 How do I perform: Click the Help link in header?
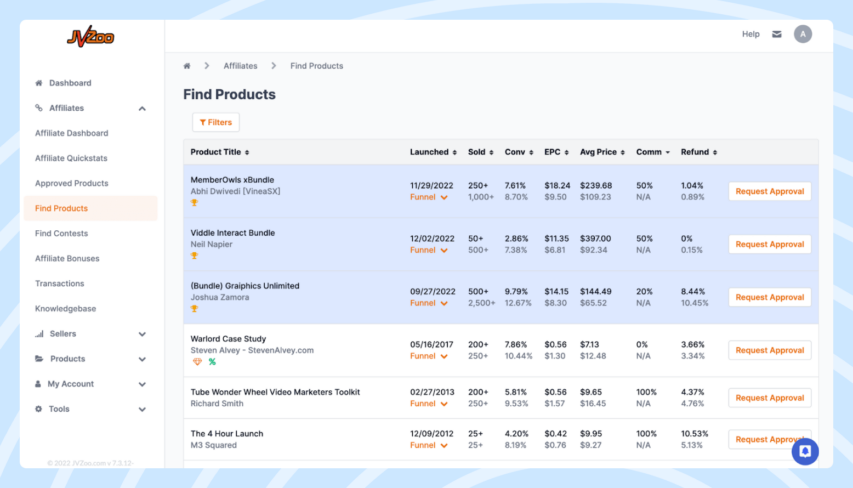(x=750, y=34)
